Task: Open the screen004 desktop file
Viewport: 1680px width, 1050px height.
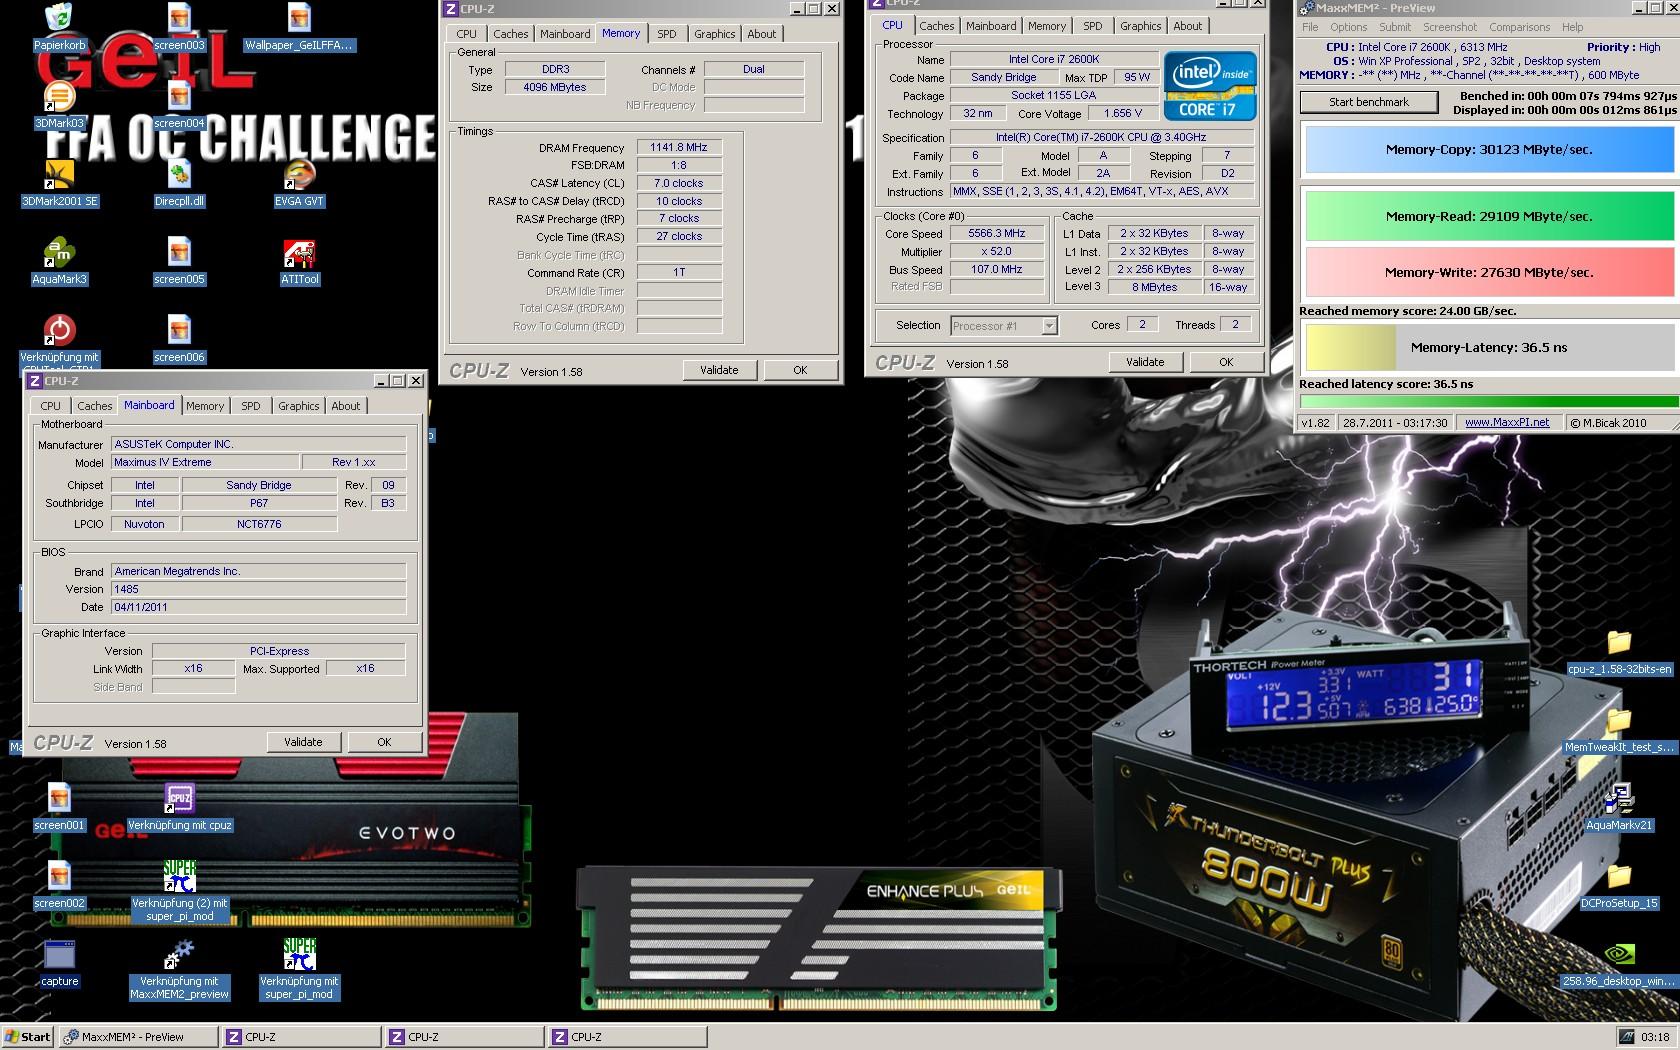Action: (x=179, y=97)
